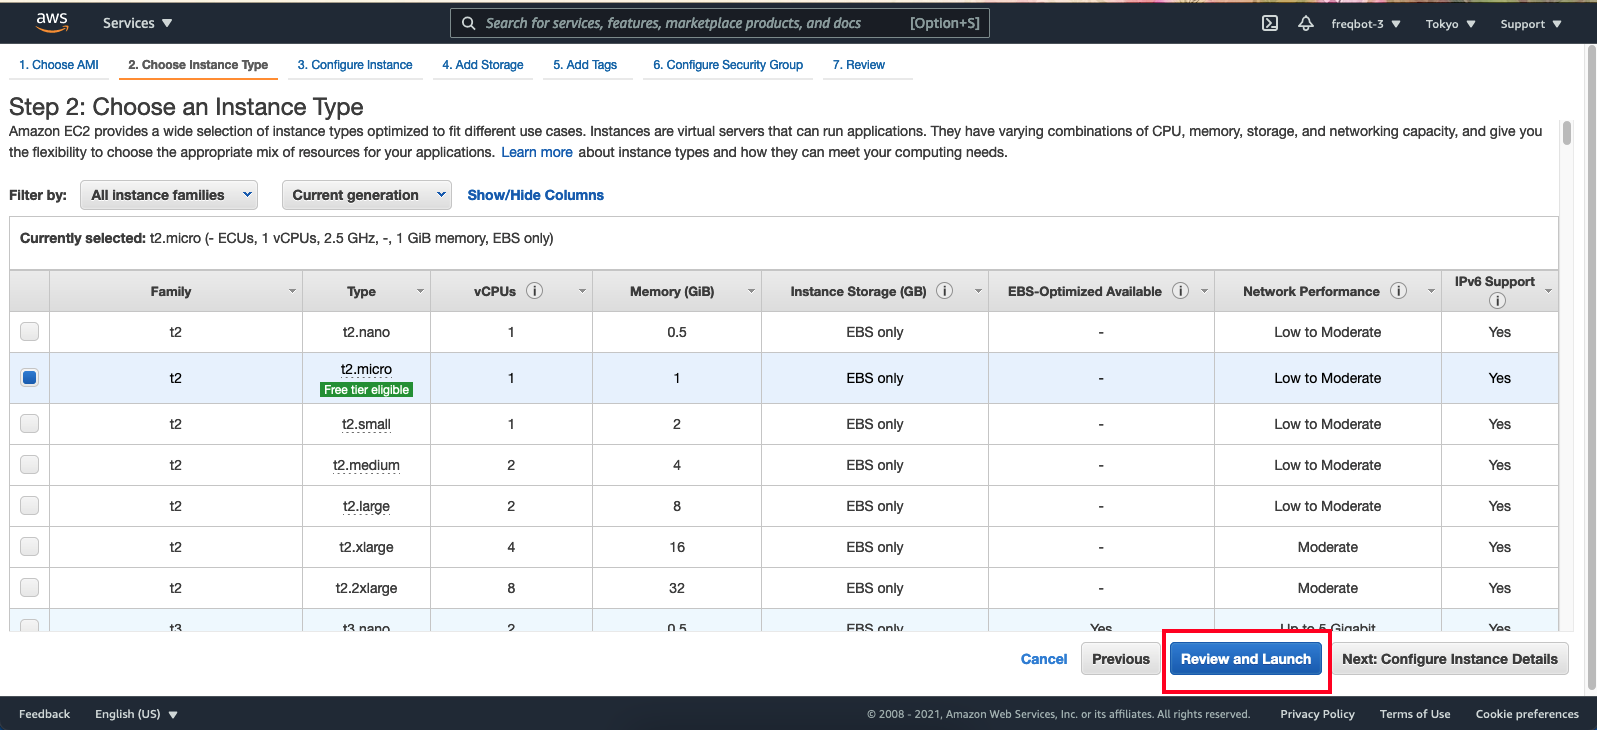The width and height of the screenshot is (1597, 730).
Task: Click the t2.small type name
Action: point(366,424)
